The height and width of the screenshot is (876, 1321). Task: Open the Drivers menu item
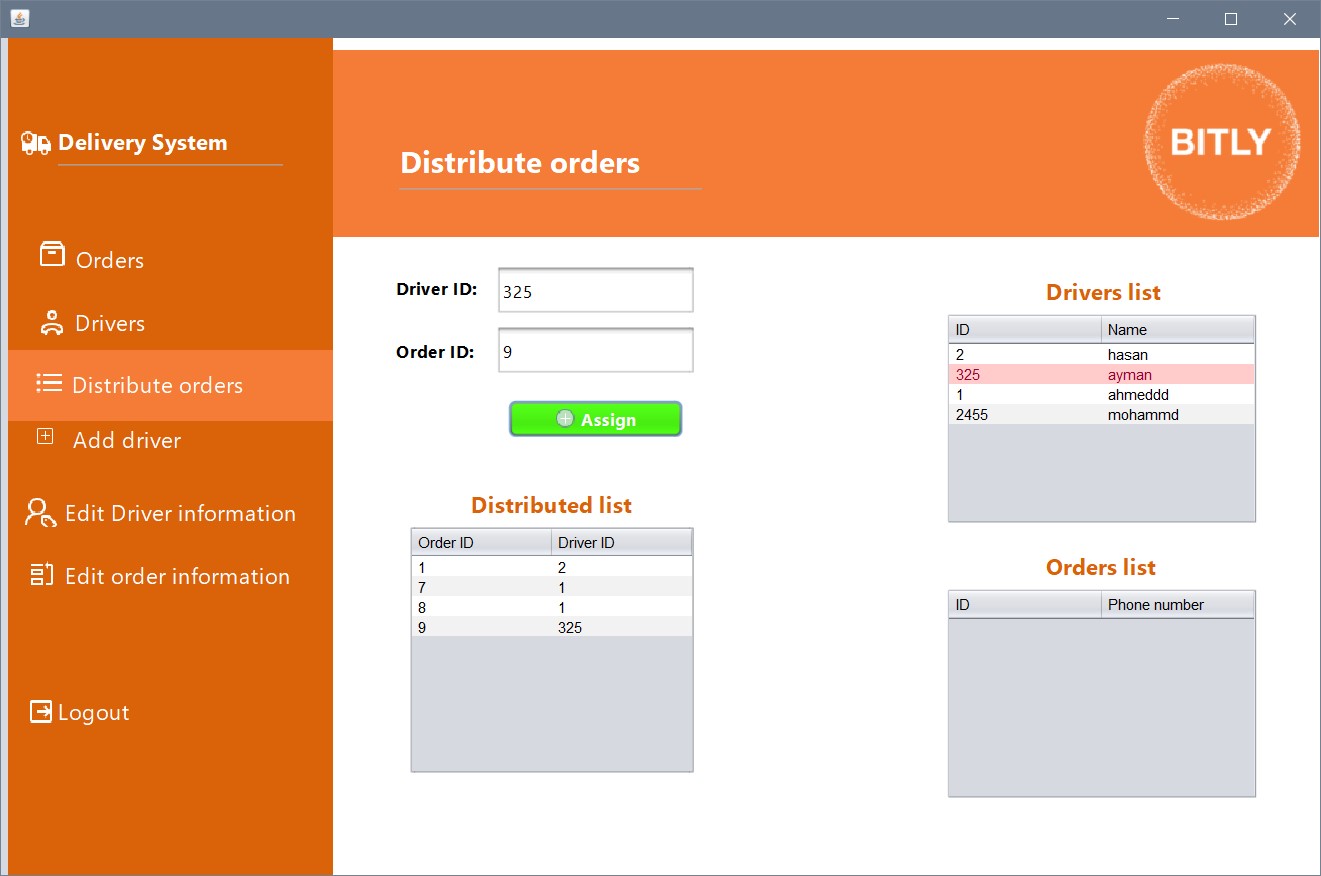pyautogui.click(x=110, y=323)
